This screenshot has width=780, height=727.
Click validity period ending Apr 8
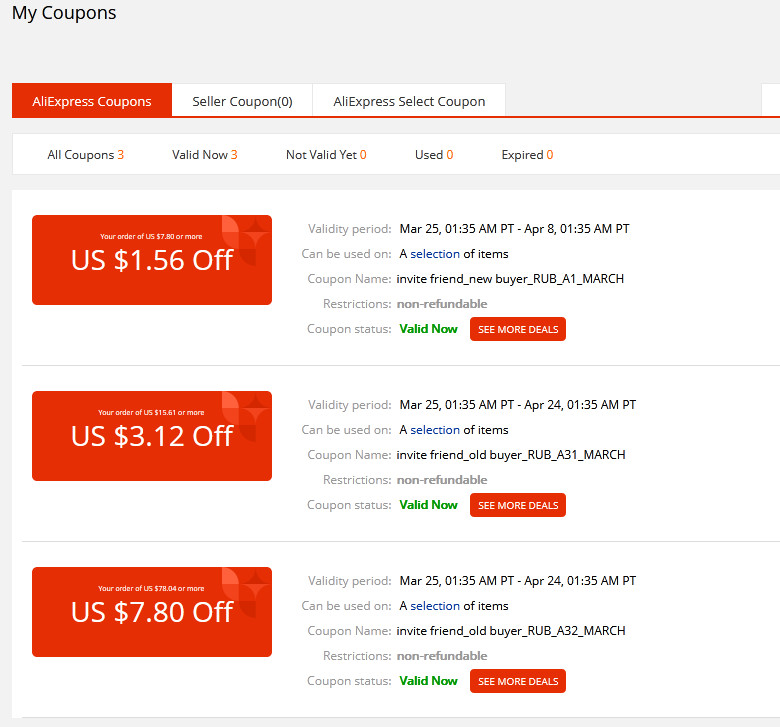514,229
